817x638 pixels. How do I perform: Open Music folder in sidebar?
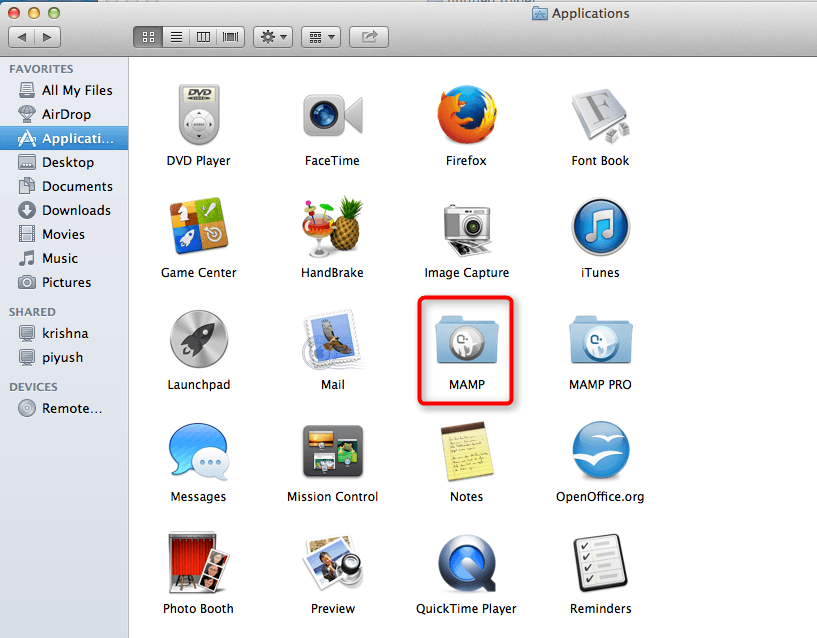point(64,258)
